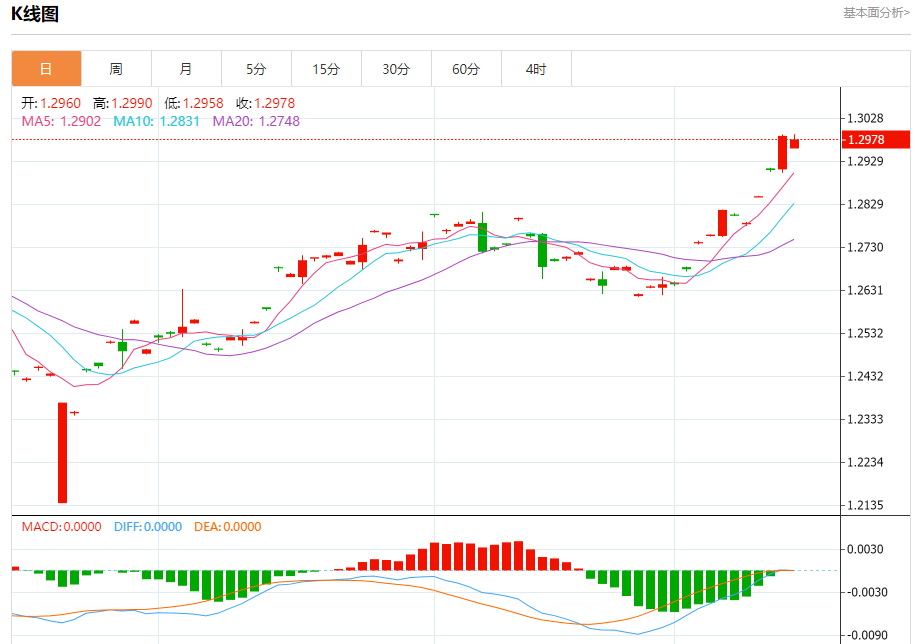Click the 1.2929 price axis label

pyautogui.click(x=865, y=161)
